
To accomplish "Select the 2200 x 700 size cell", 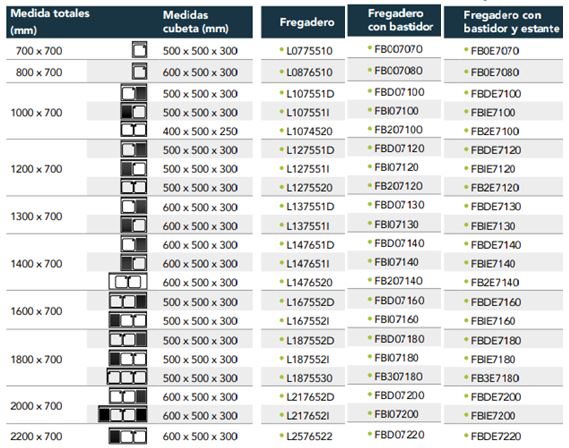I will click(37, 436).
